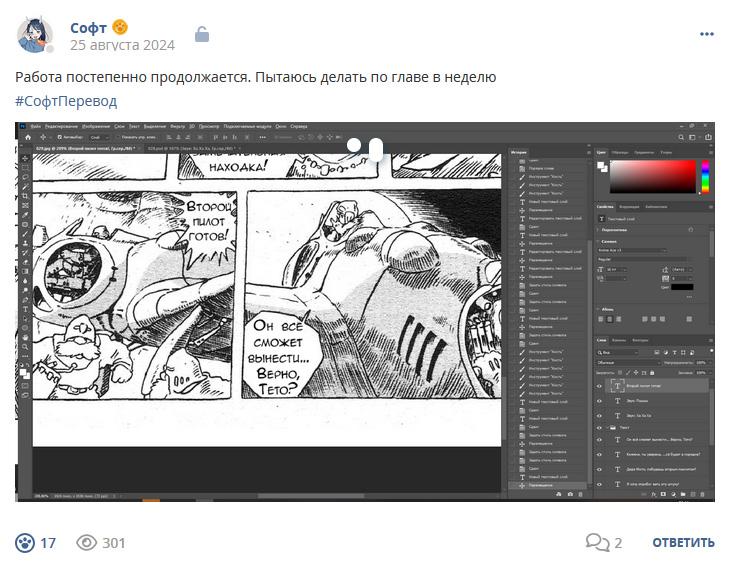The height and width of the screenshot is (568, 730).
Task: Collapse the Абзац section
Action: (x=598, y=309)
